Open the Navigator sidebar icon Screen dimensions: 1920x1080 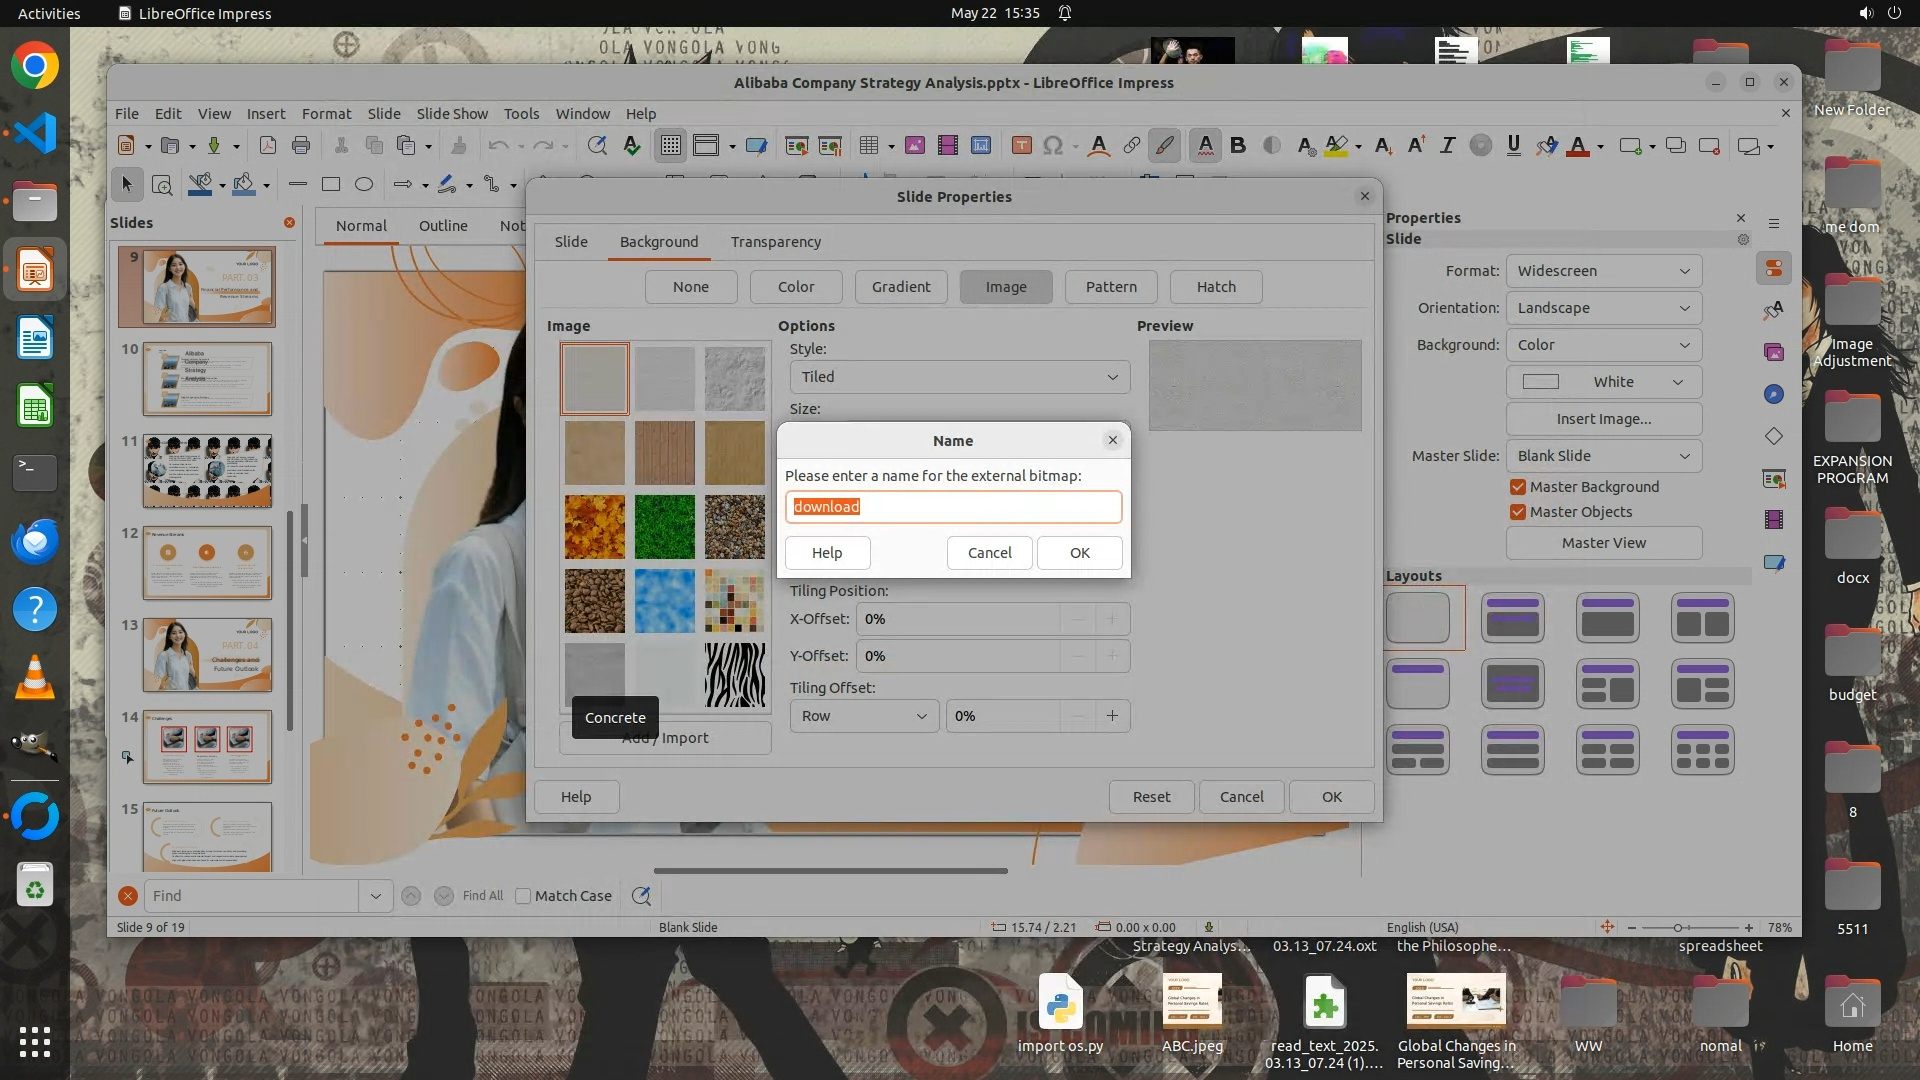coord(1774,394)
